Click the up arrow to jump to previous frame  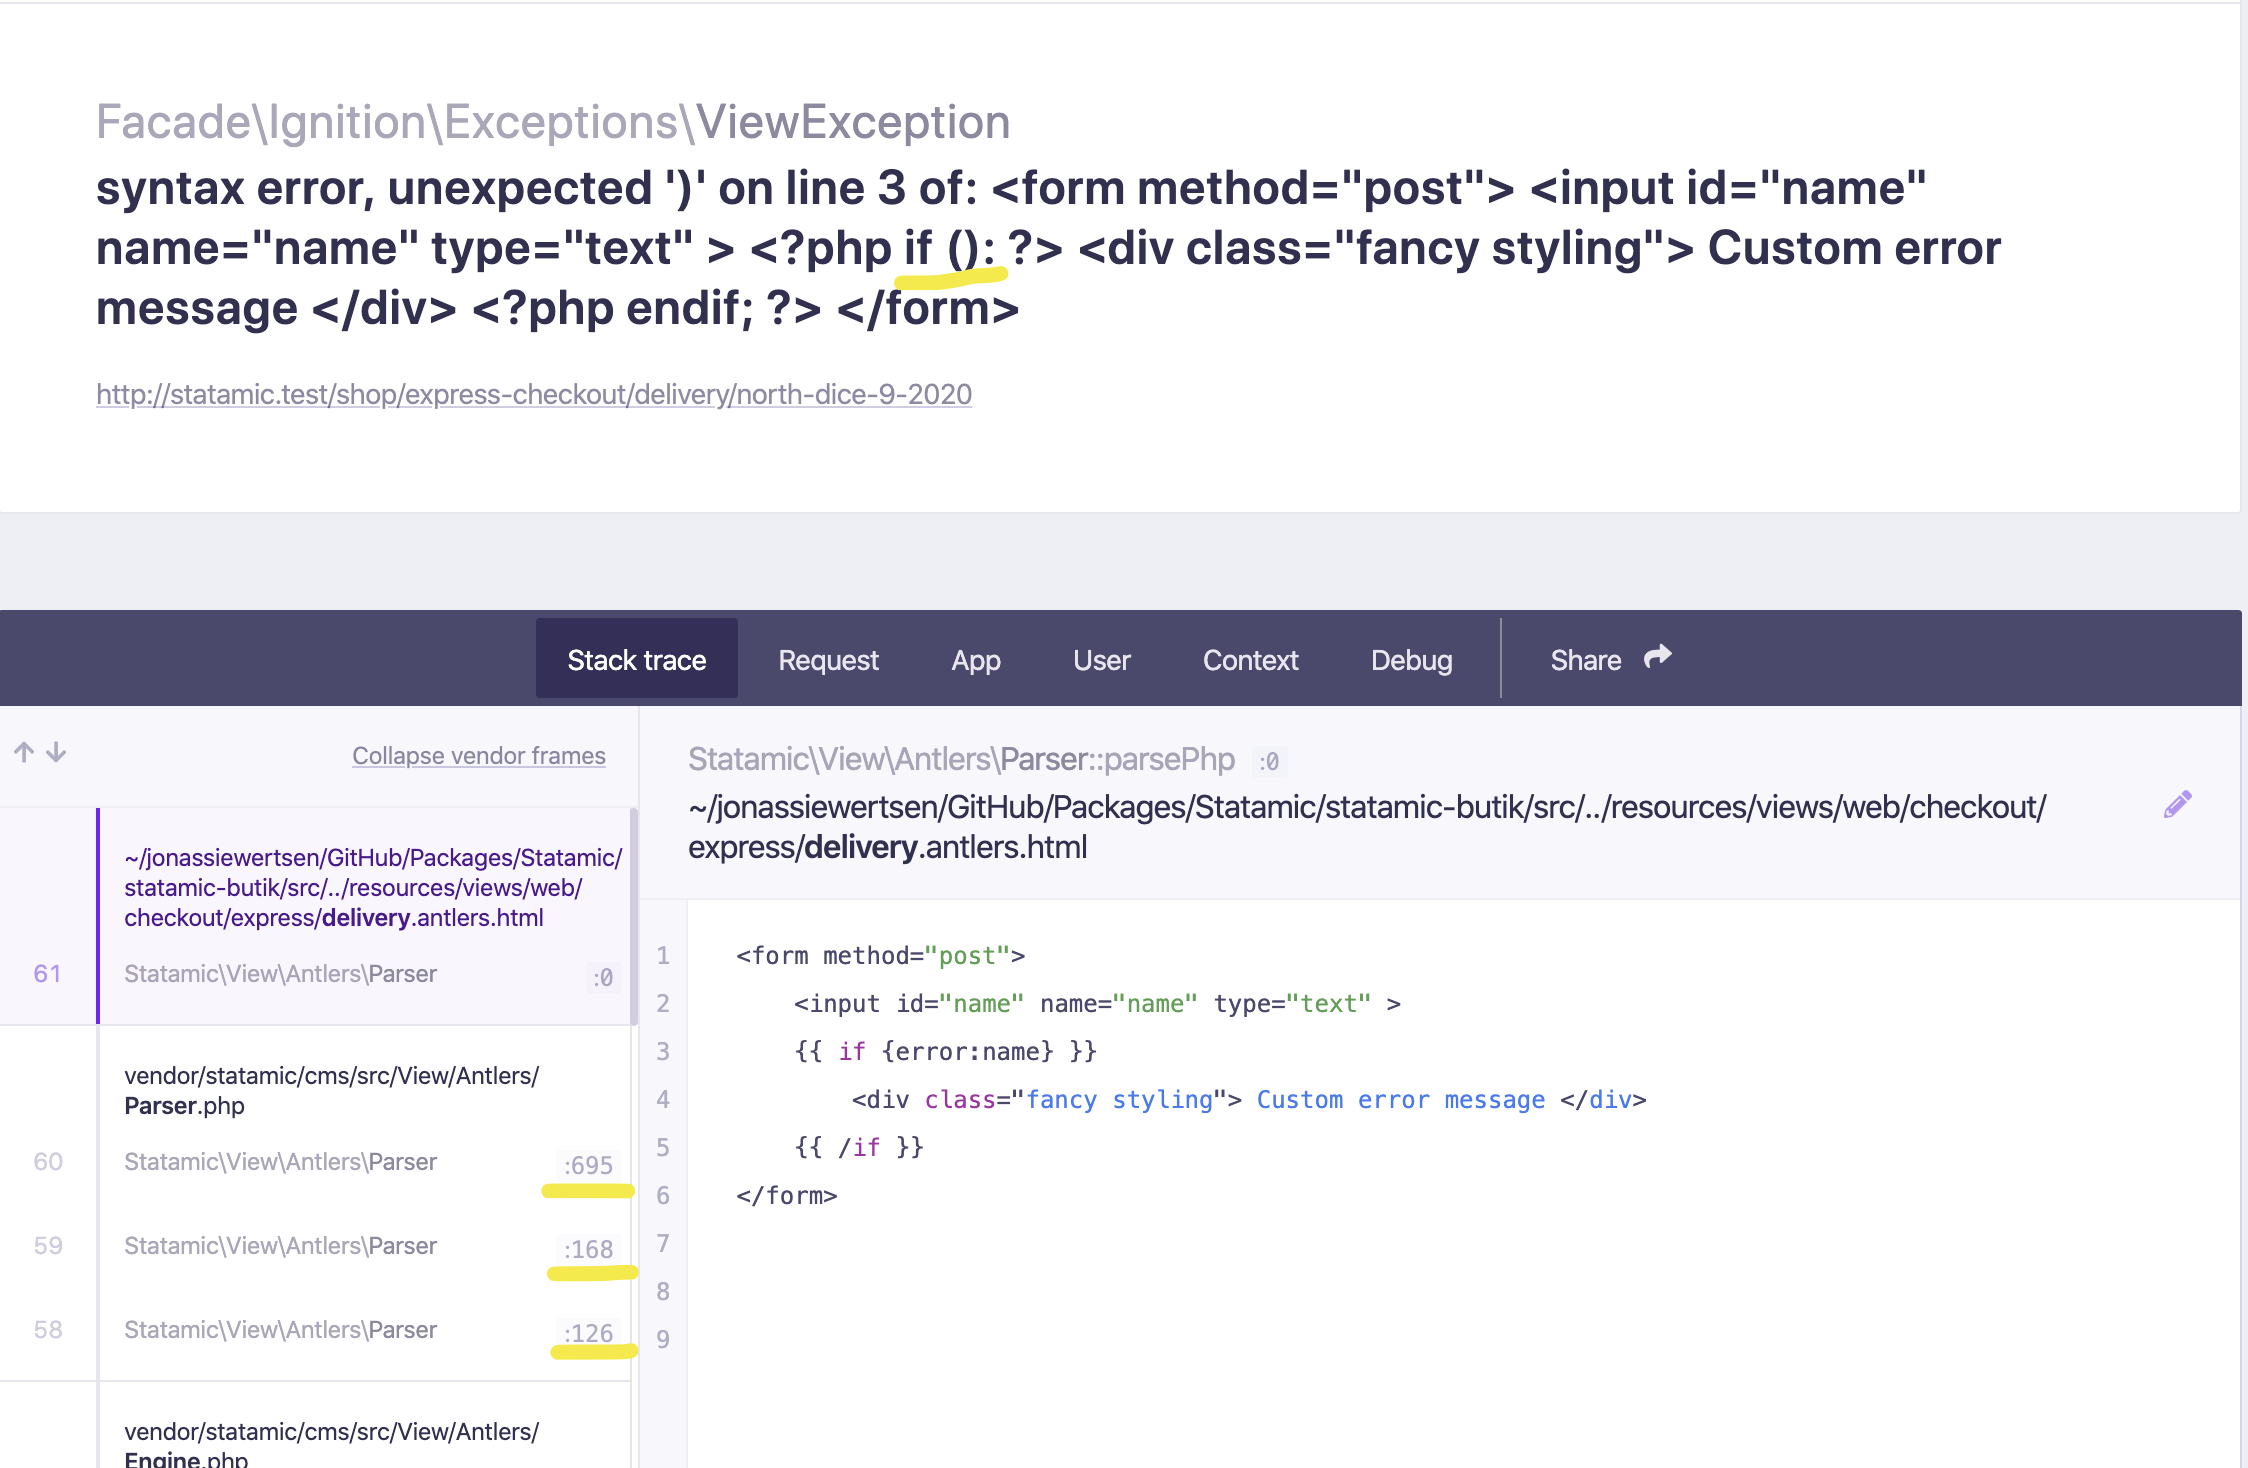pyautogui.click(x=25, y=752)
